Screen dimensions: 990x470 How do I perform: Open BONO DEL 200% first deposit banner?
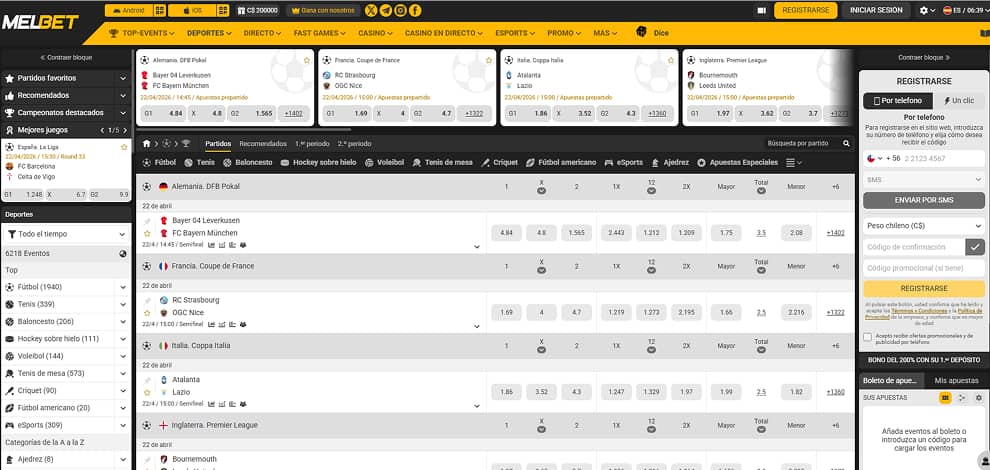[924, 359]
